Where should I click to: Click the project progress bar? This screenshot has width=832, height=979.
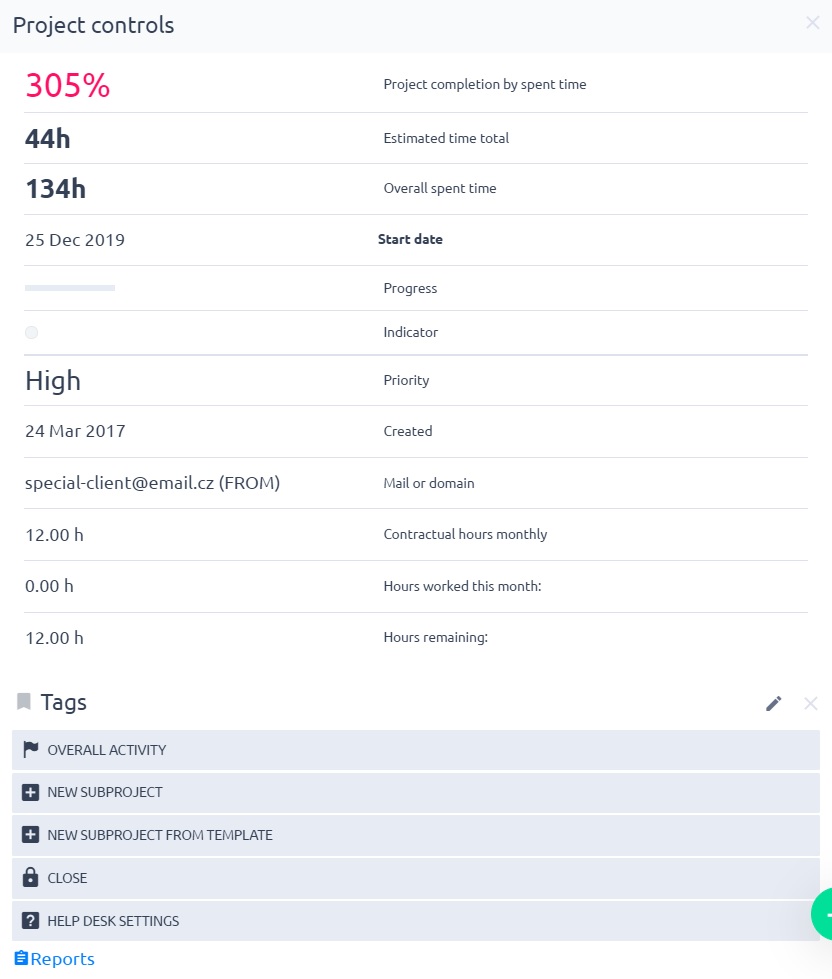point(70,288)
